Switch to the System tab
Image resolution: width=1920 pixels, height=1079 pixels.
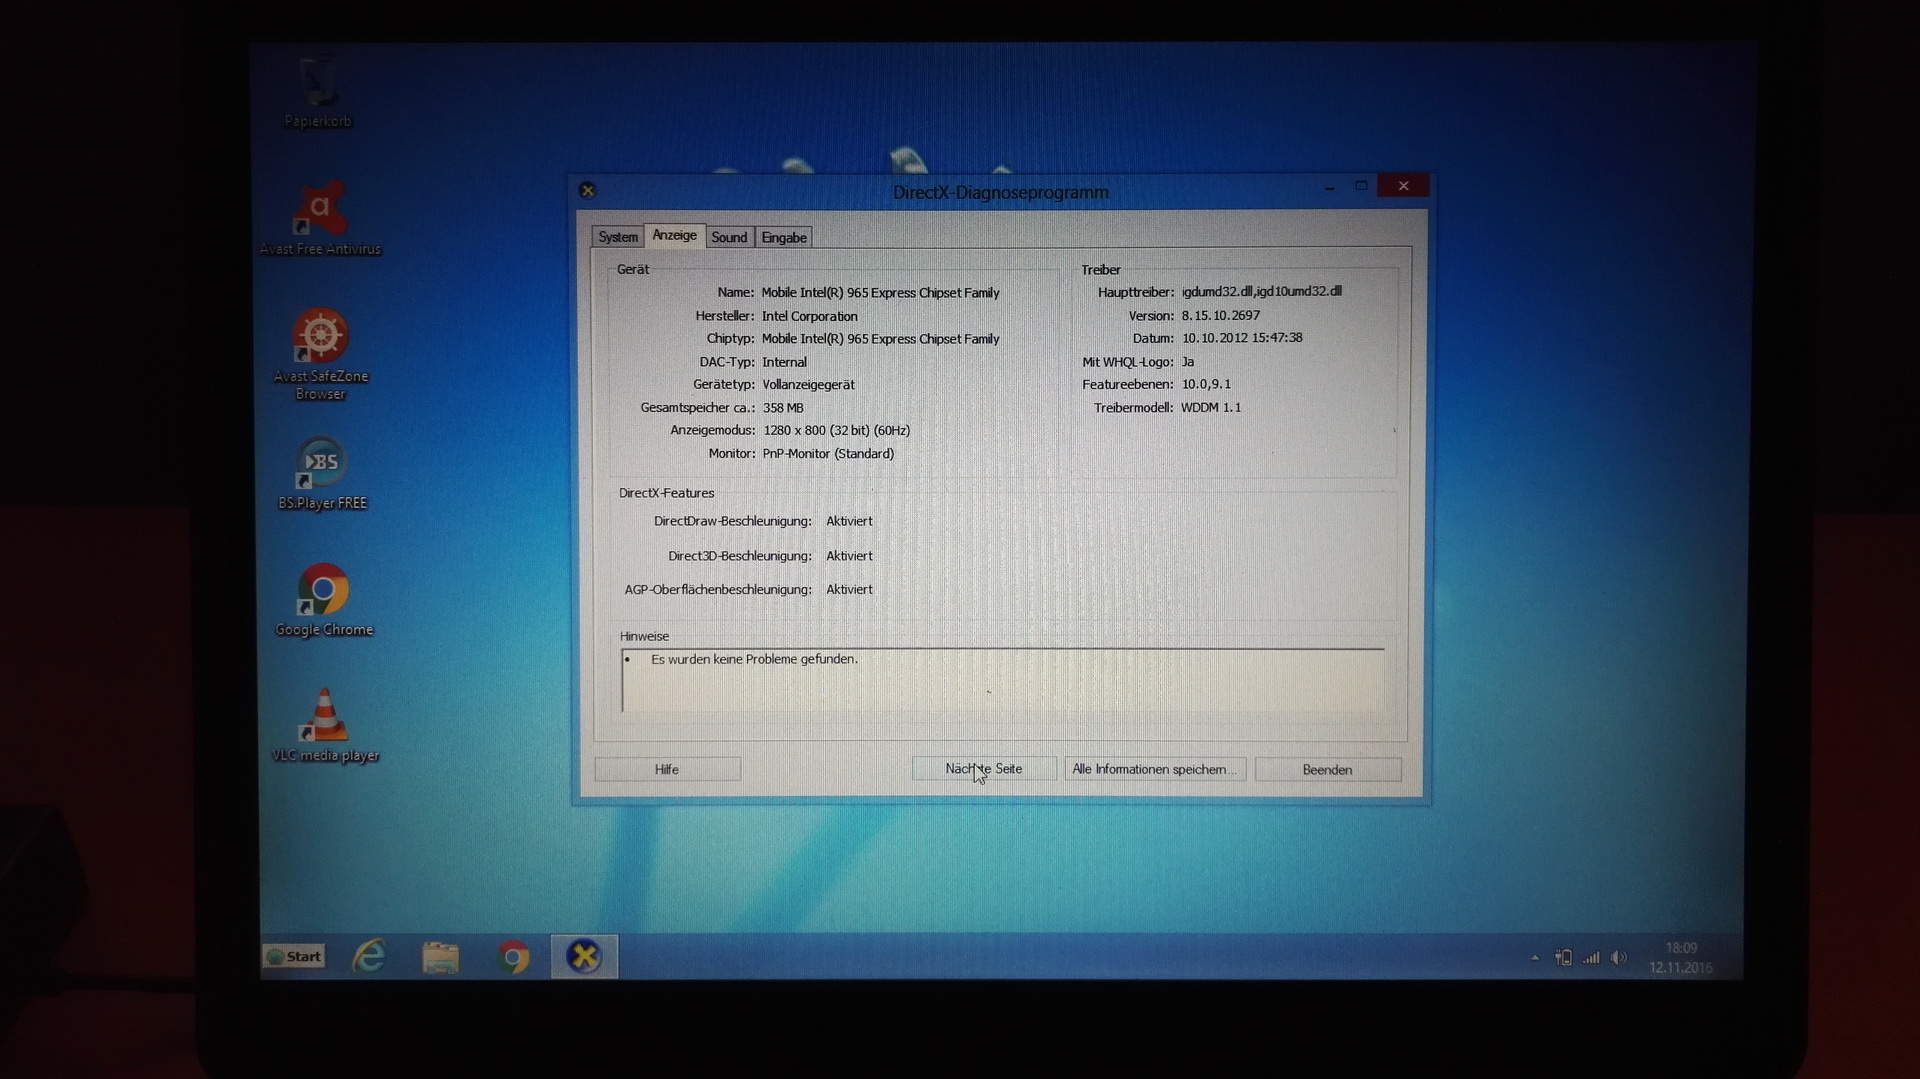click(x=617, y=237)
